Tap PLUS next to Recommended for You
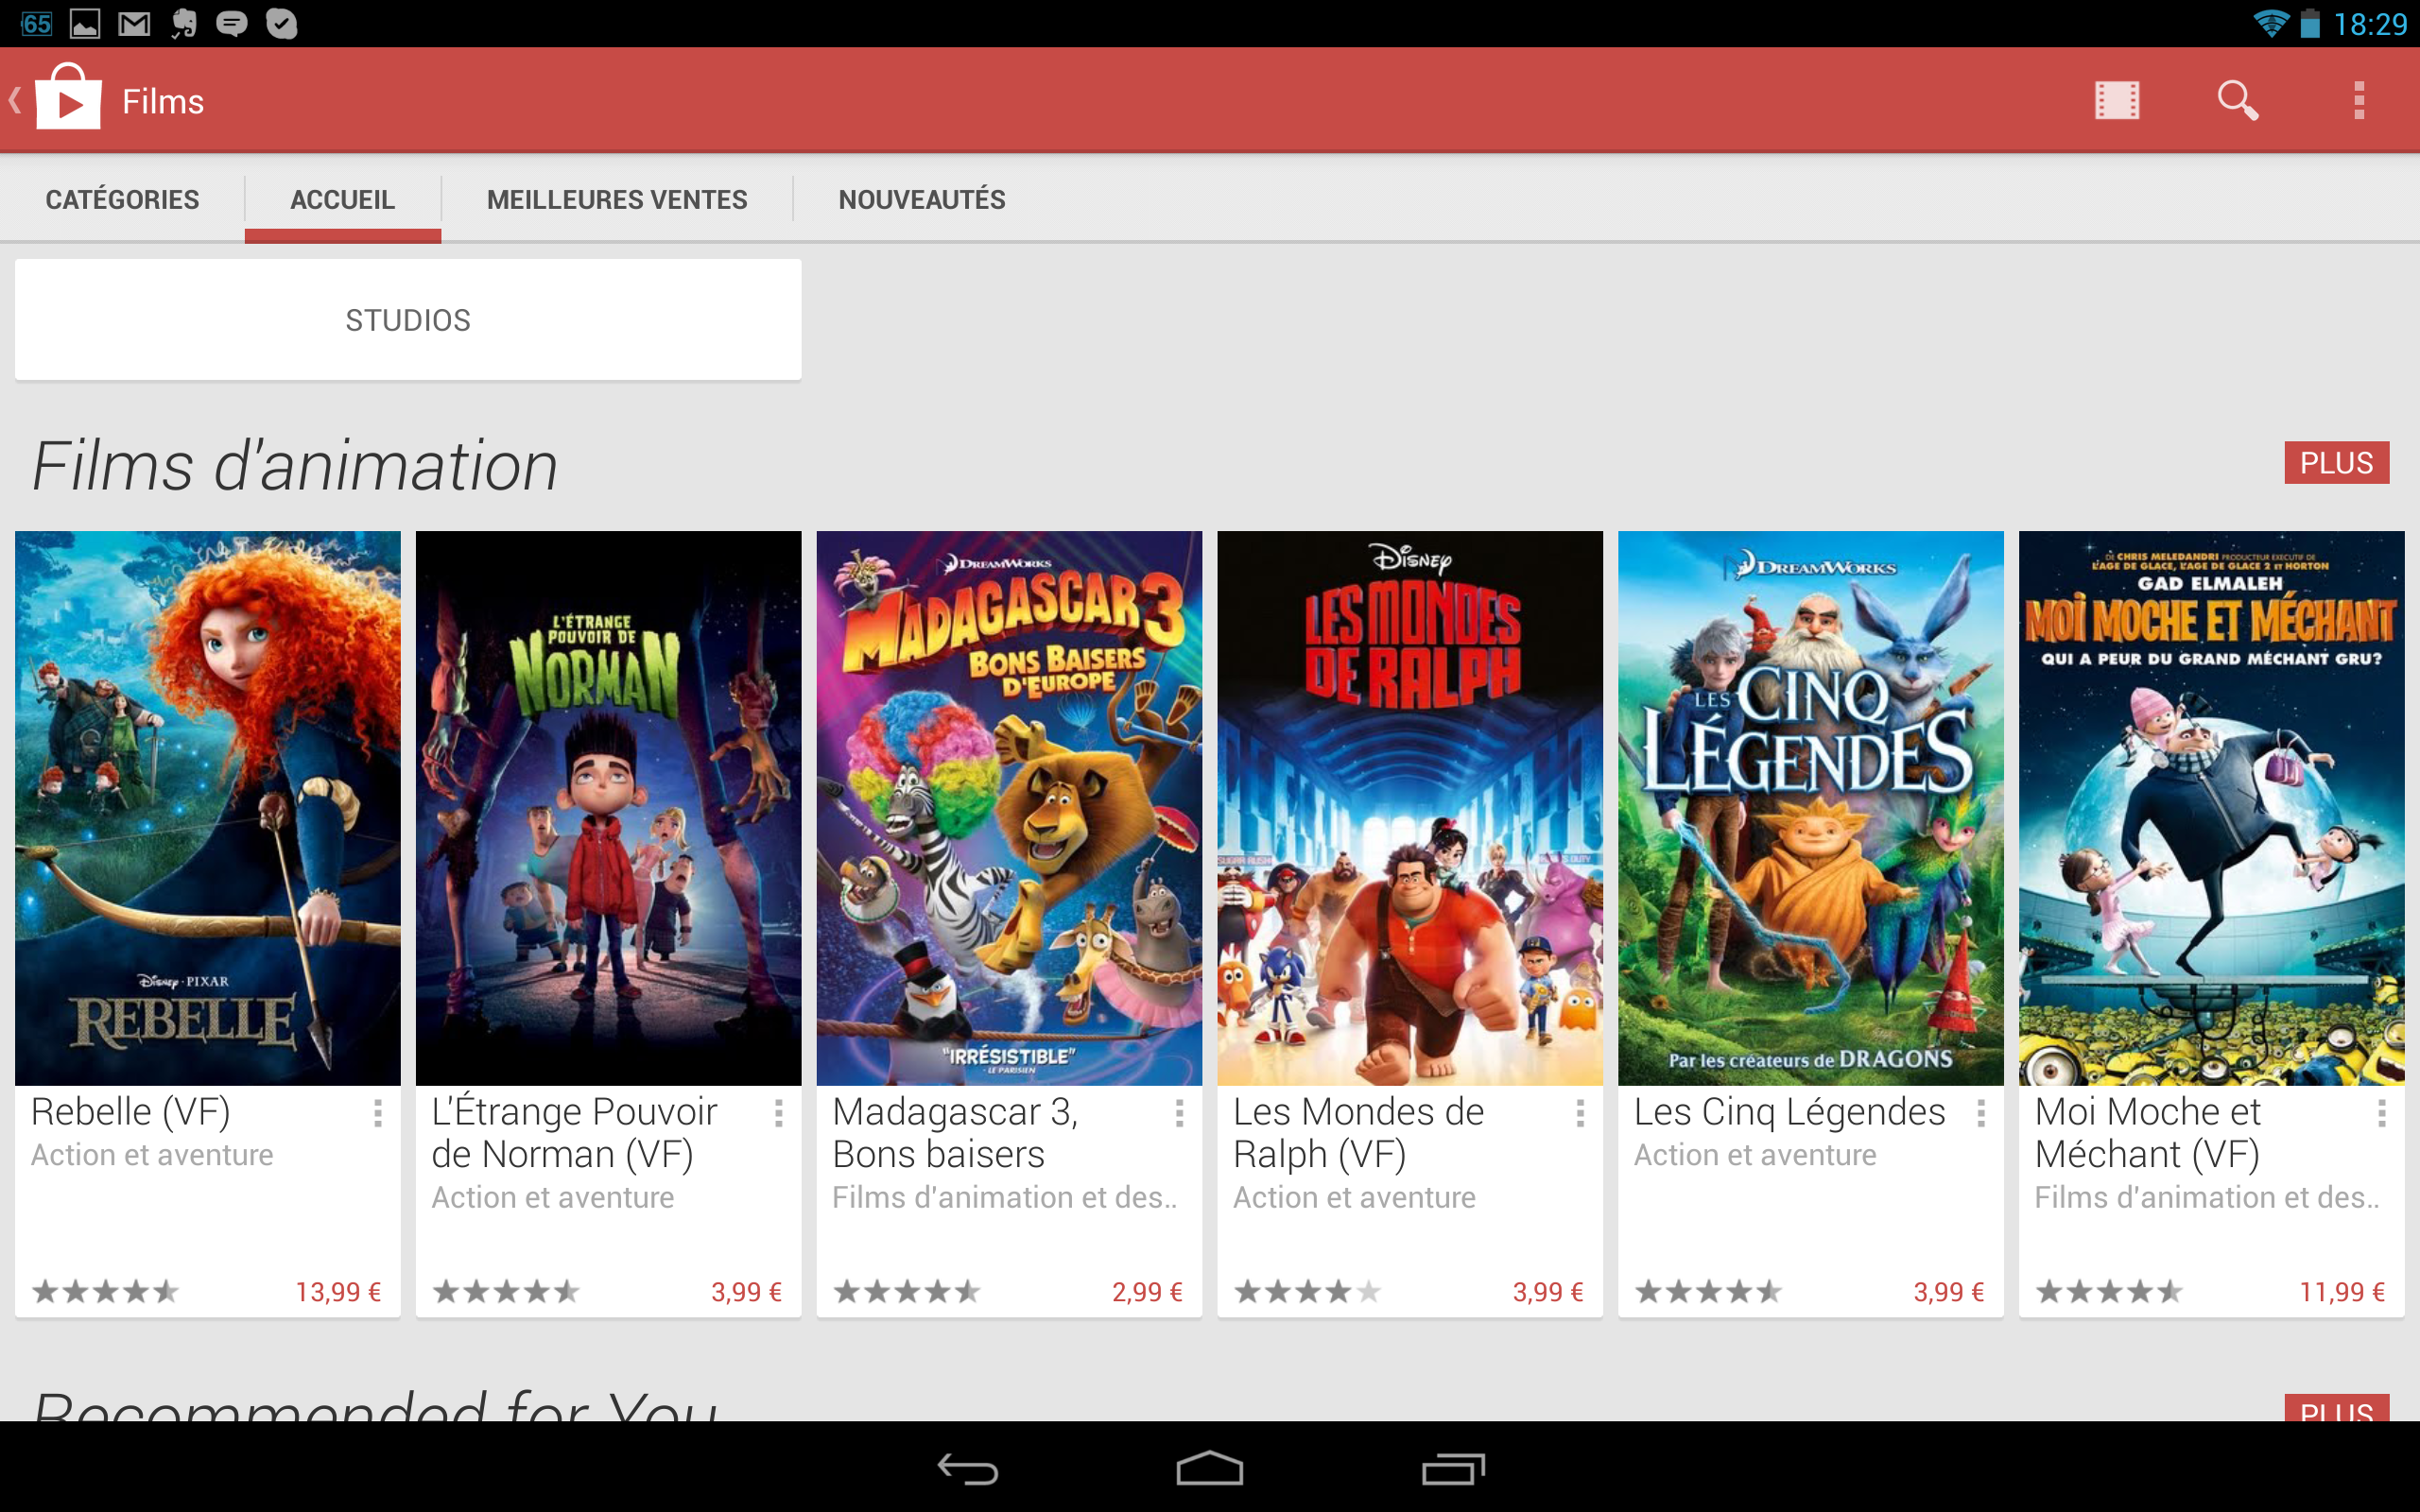This screenshot has height=1512, width=2420. coord(2336,1408)
